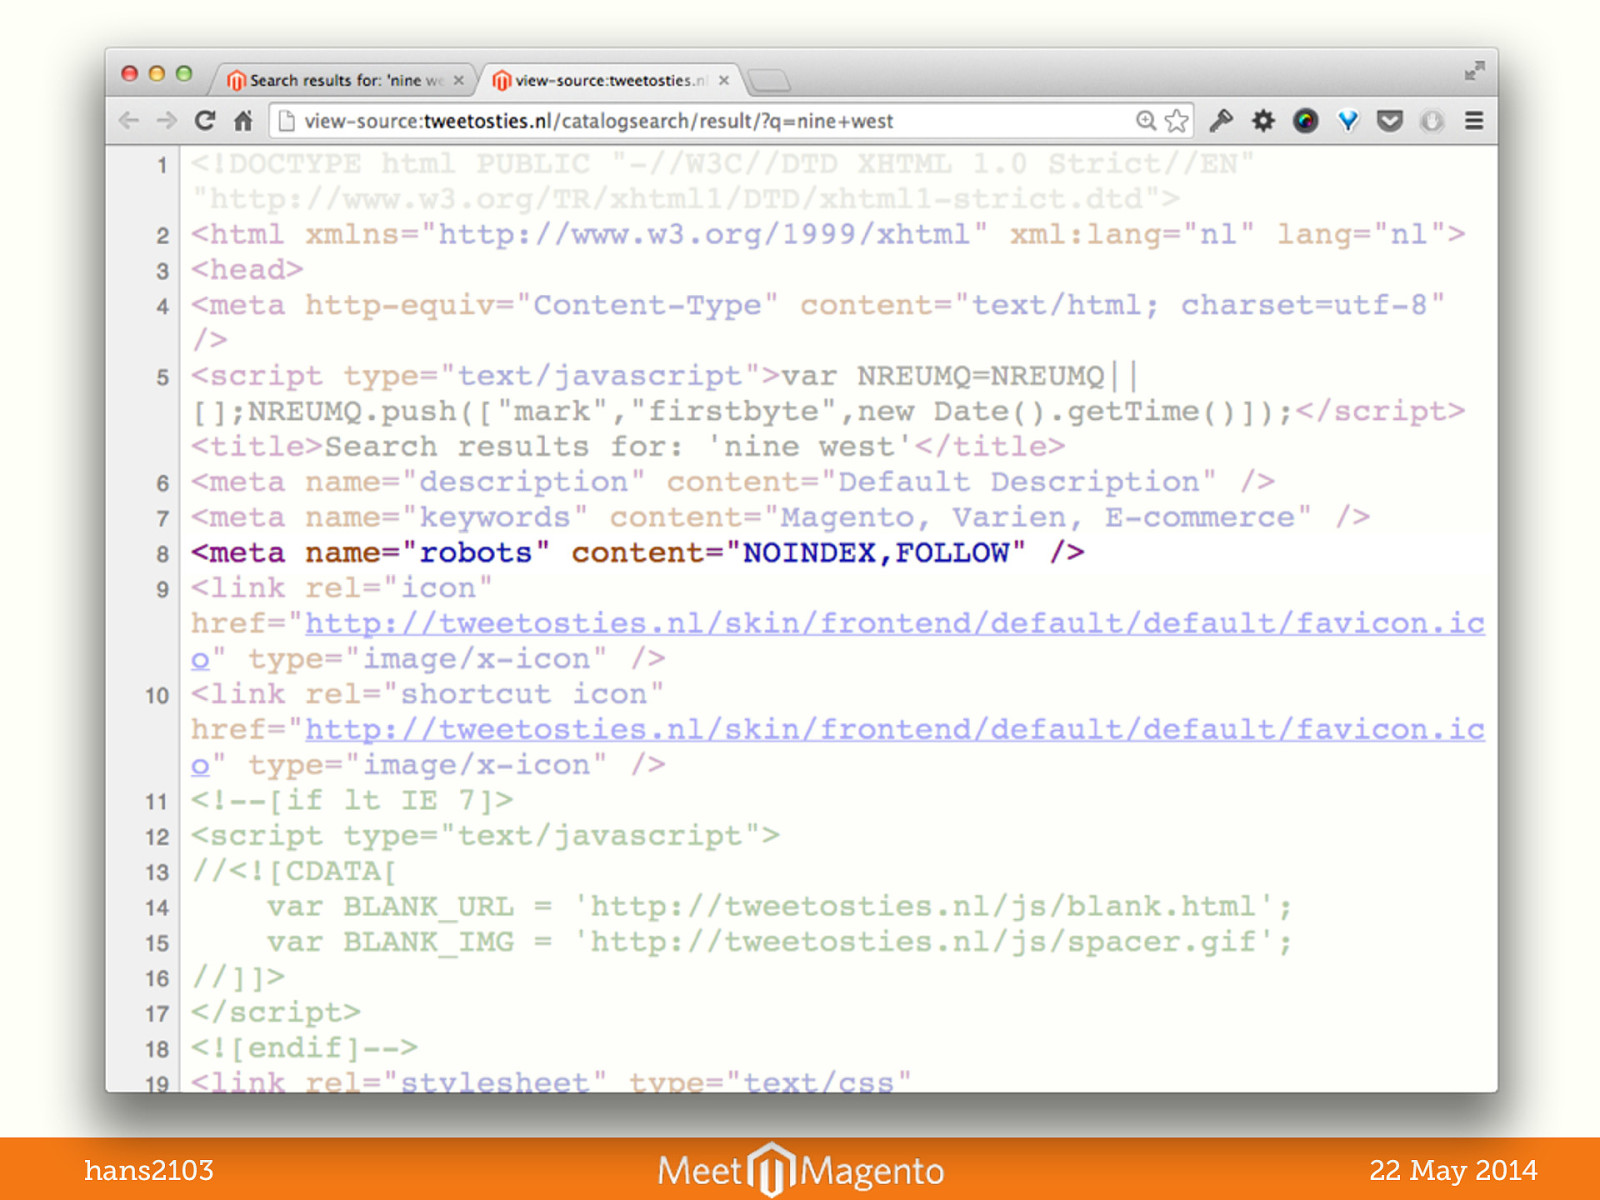
Task: Click the page document icon in address bar
Action: [x=287, y=121]
